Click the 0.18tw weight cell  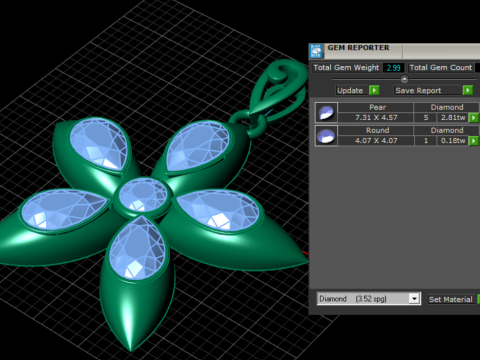[453, 141]
